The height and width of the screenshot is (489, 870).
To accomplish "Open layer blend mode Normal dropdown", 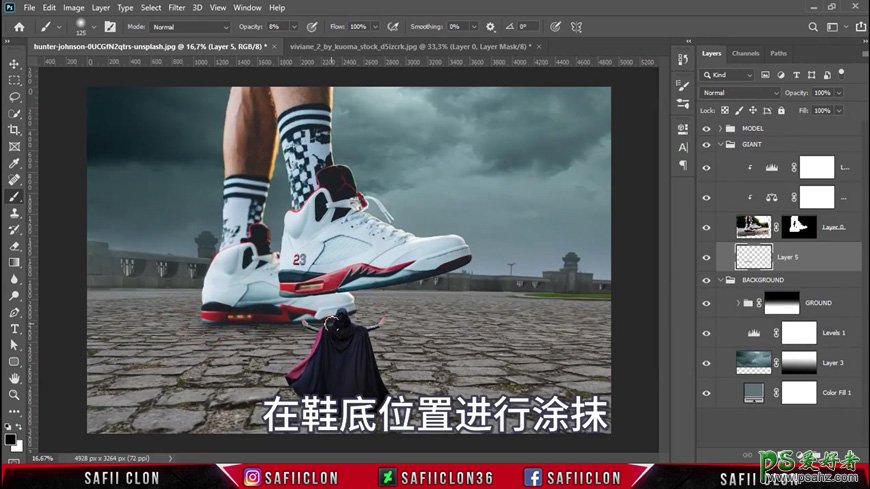I will click(x=740, y=93).
